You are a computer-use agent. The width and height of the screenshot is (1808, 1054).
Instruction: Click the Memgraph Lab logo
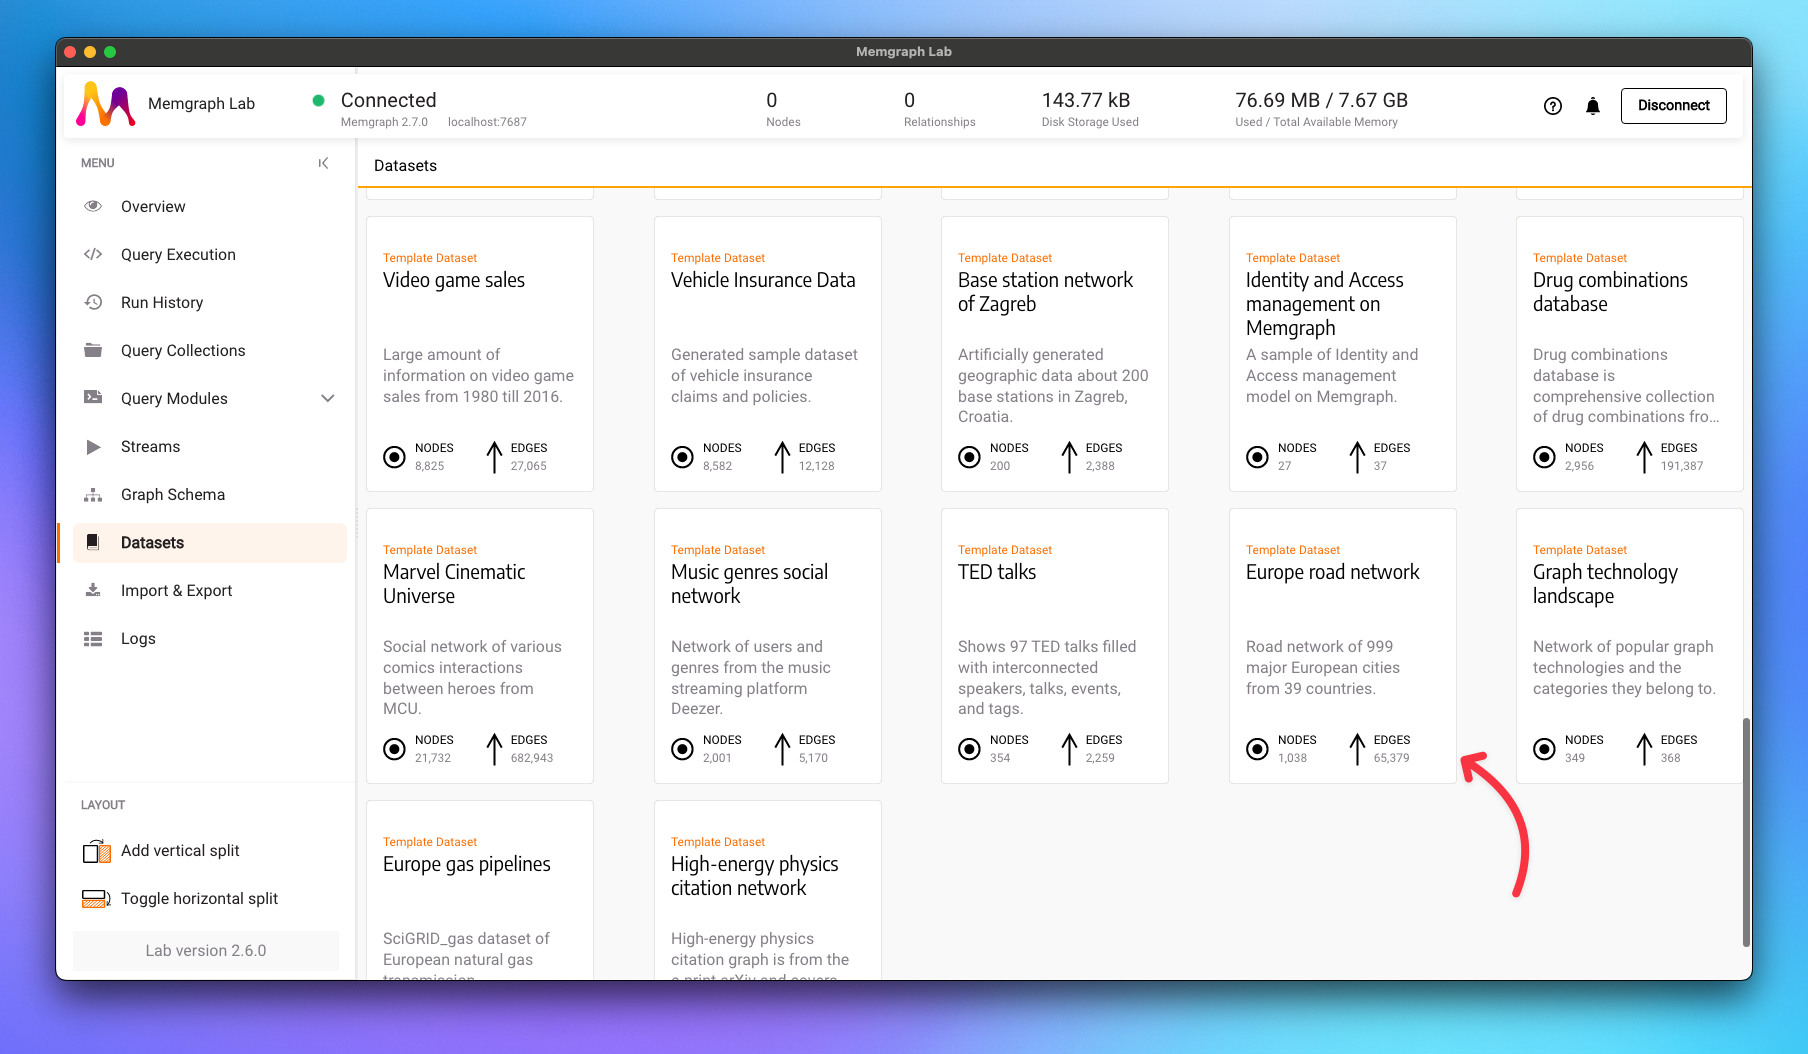[106, 104]
